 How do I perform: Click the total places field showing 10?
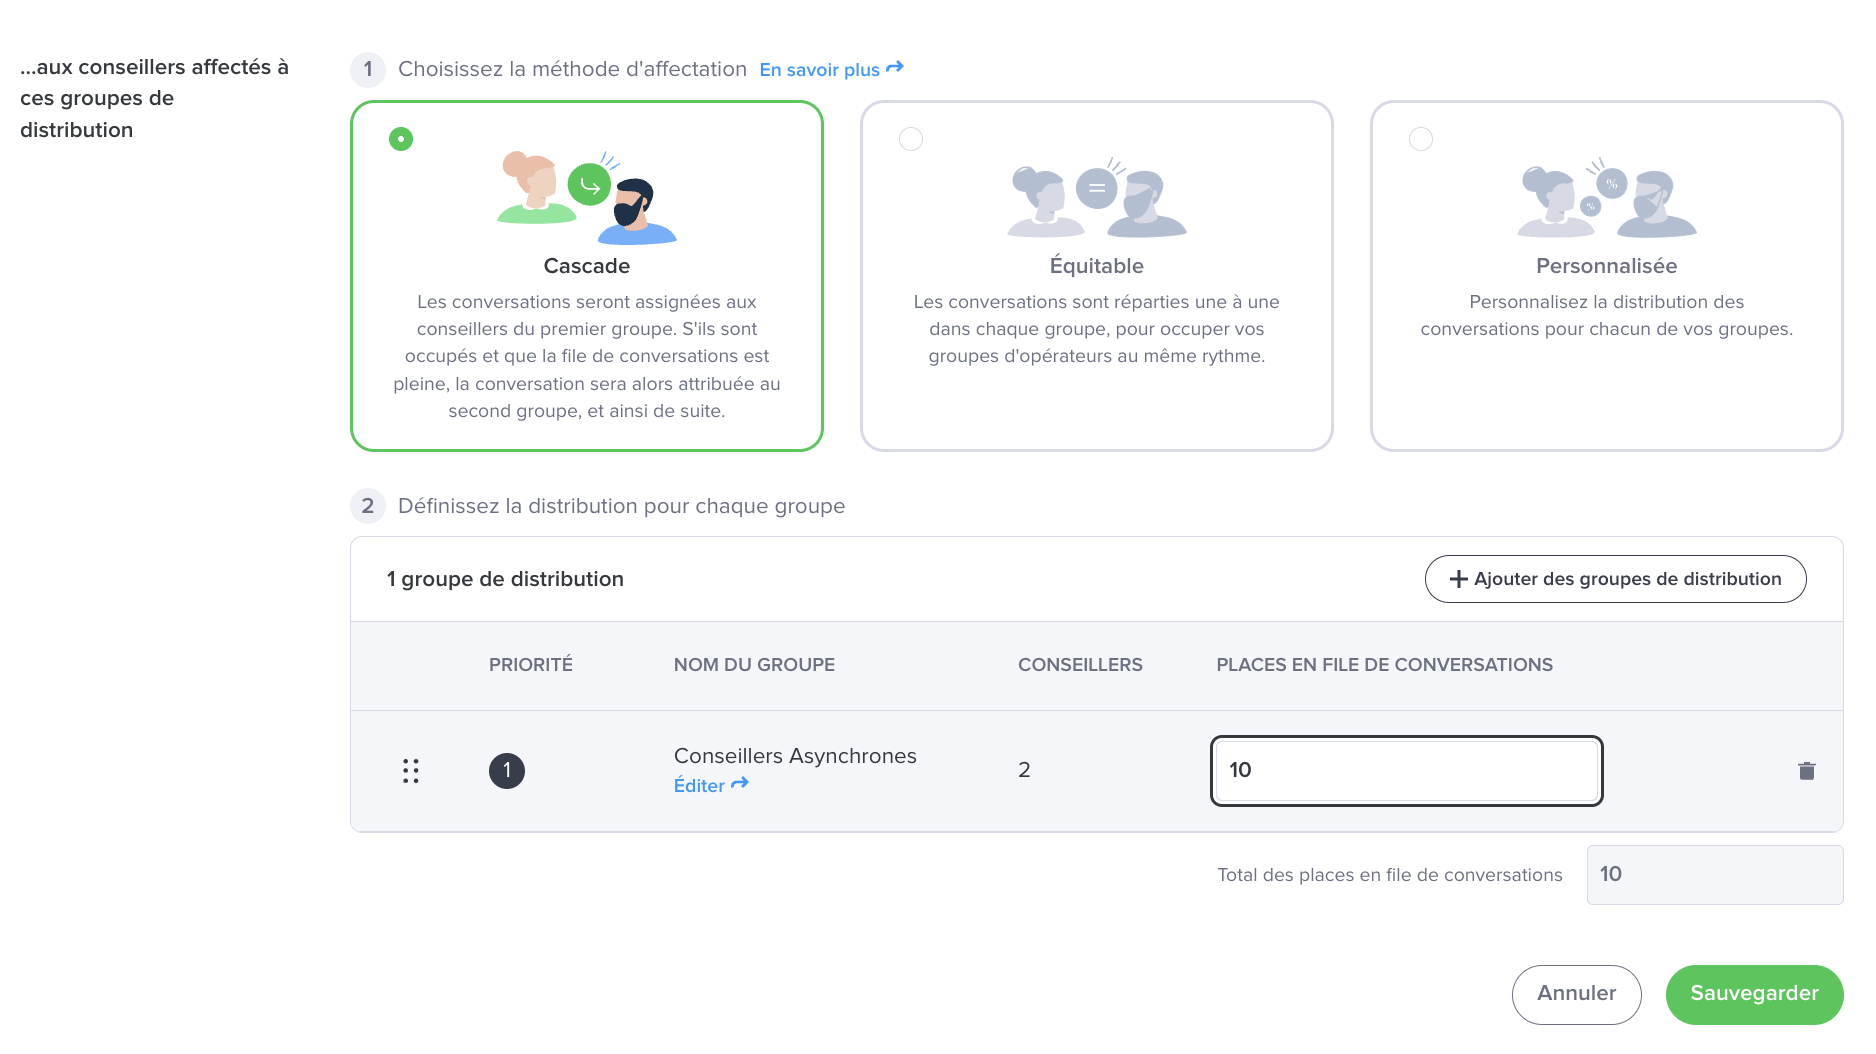tap(1714, 874)
